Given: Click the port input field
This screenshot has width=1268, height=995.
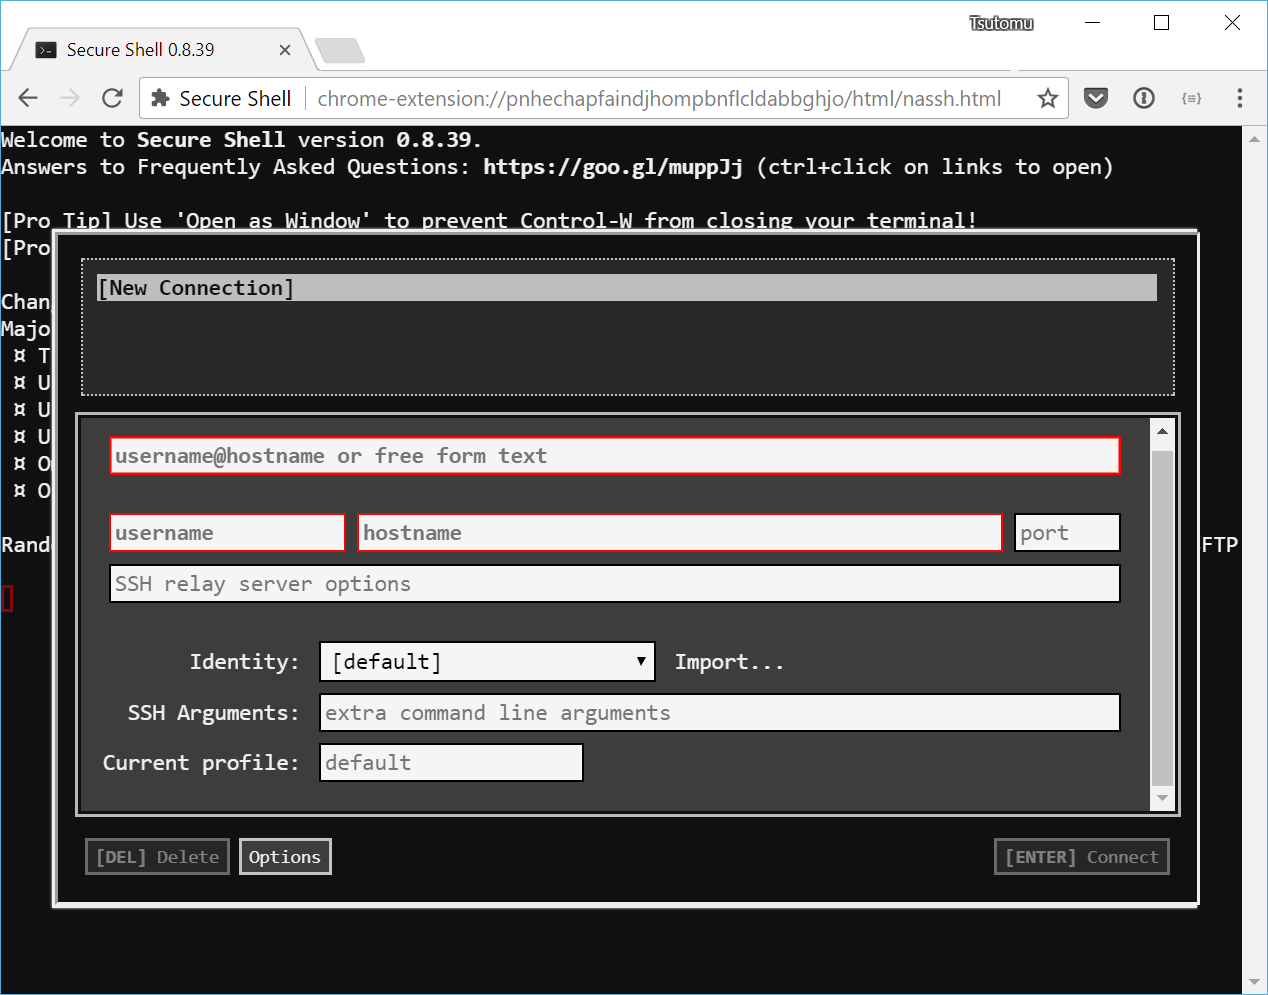Looking at the screenshot, I should tap(1067, 533).
